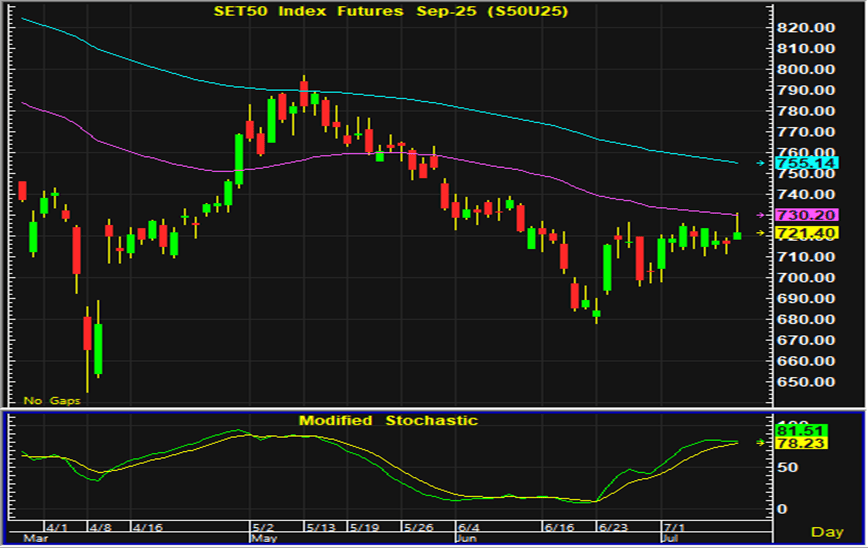
Task: Click the May month label on the time axis
Action: pos(262,538)
